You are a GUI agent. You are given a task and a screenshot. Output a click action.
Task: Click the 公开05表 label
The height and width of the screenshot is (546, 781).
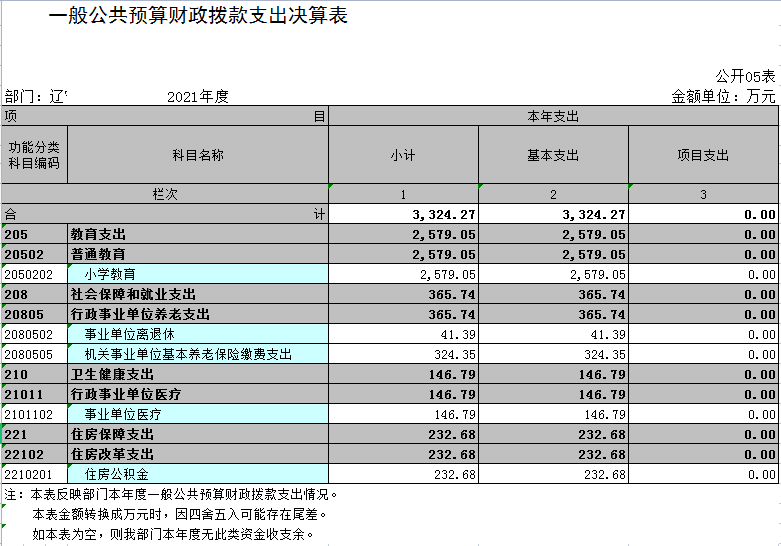tap(745, 76)
